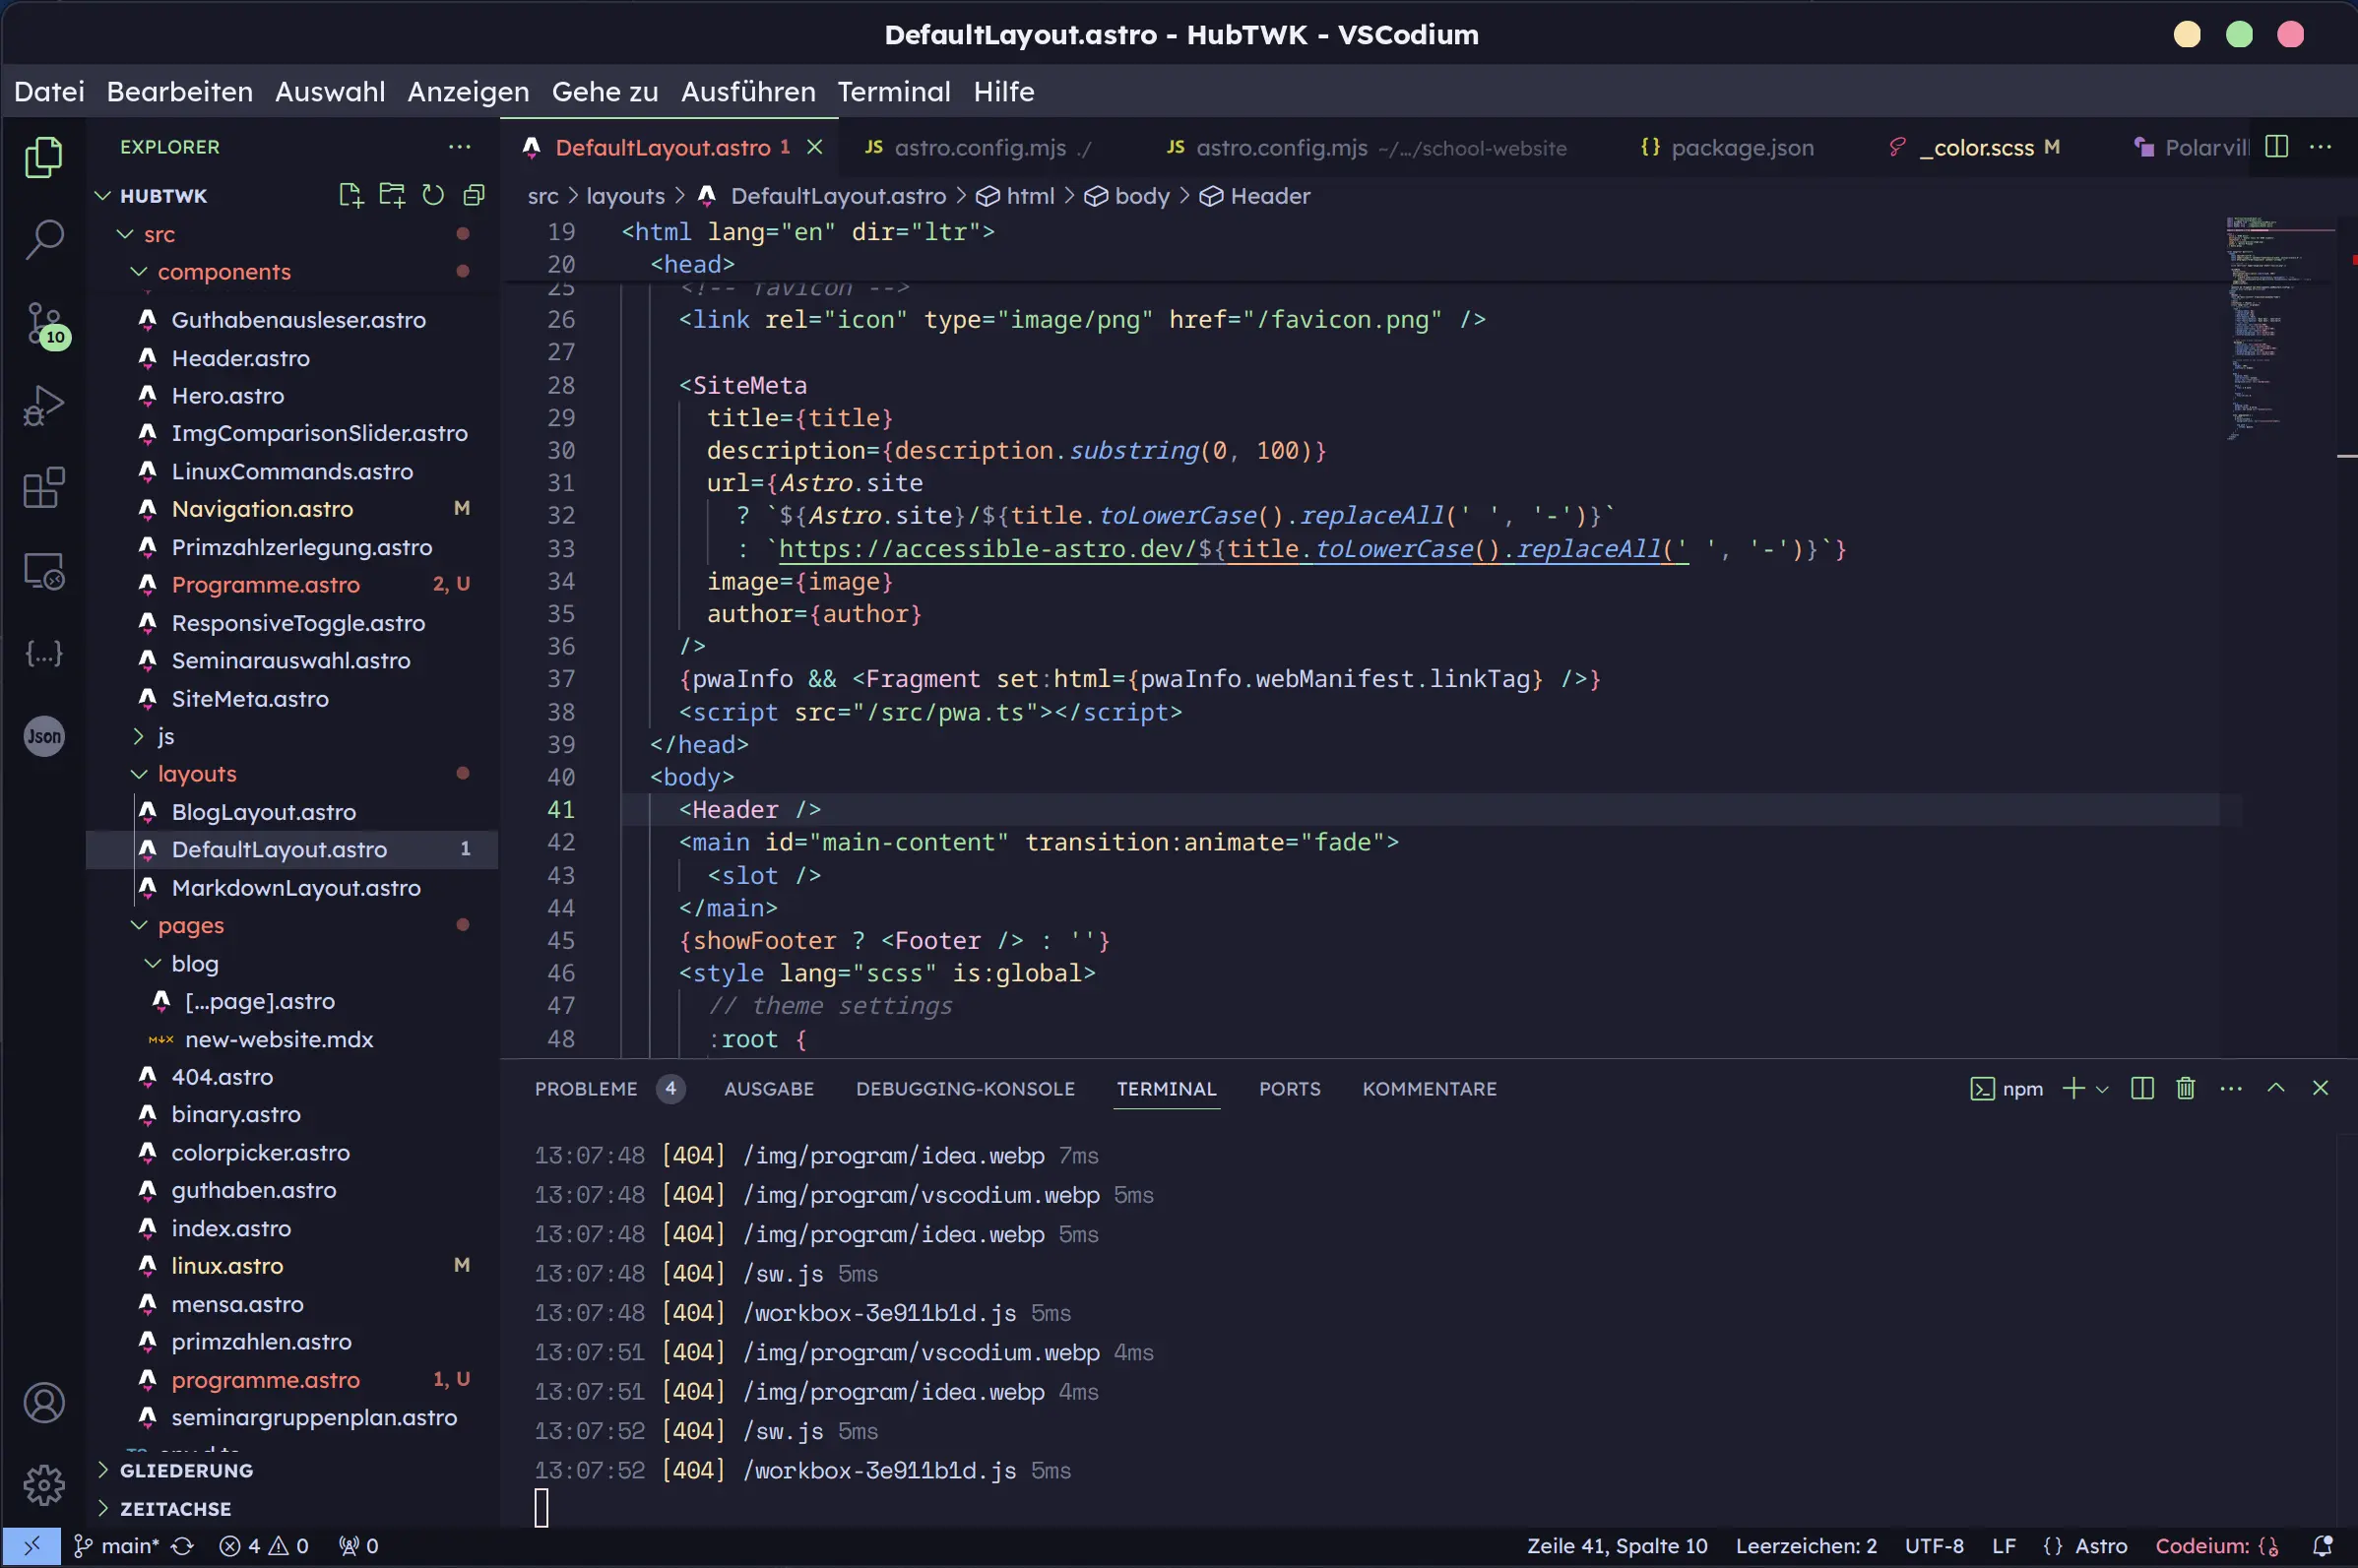The height and width of the screenshot is (1568, 2358).
Task: Refresh the HUBTWK explorer tree
Action: click(x=433, y=196)
